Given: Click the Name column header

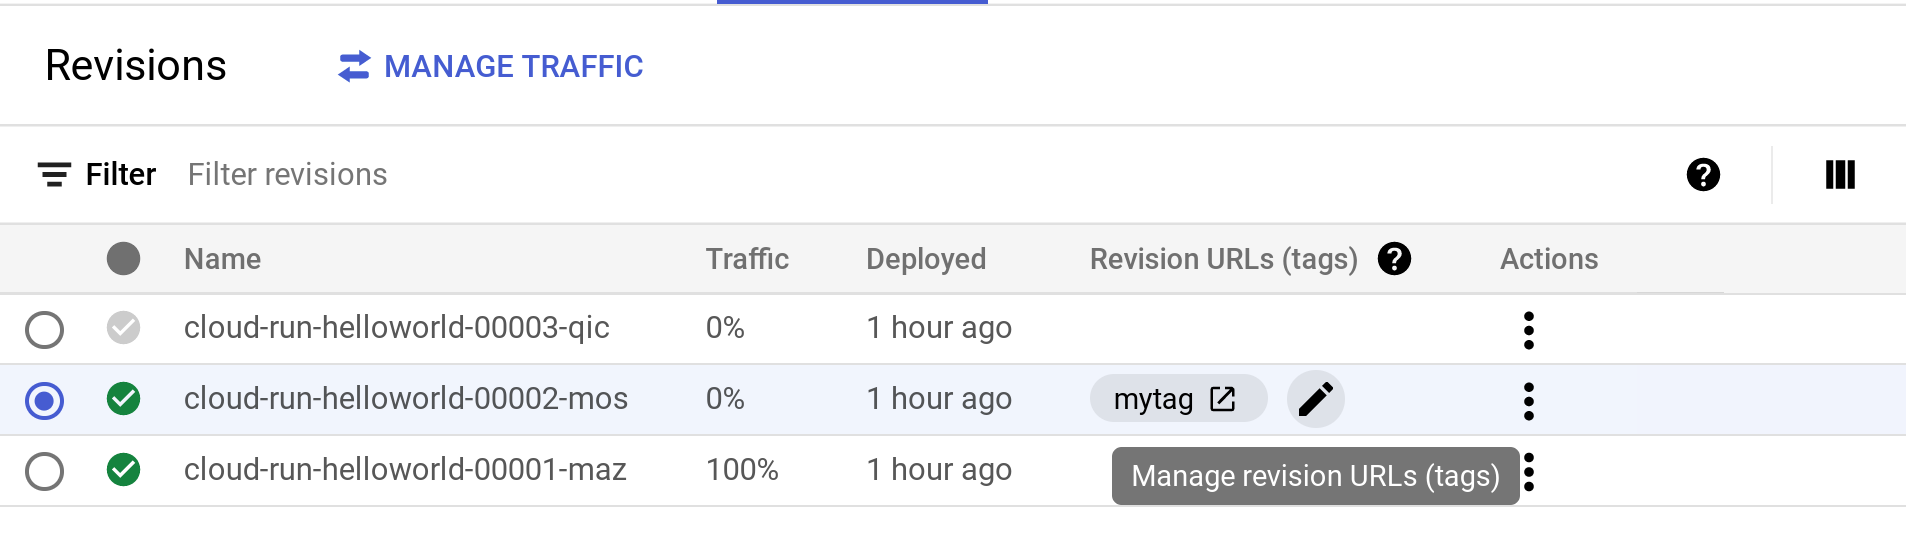Looking at the screenshot, I should click(x=222, y=259).
